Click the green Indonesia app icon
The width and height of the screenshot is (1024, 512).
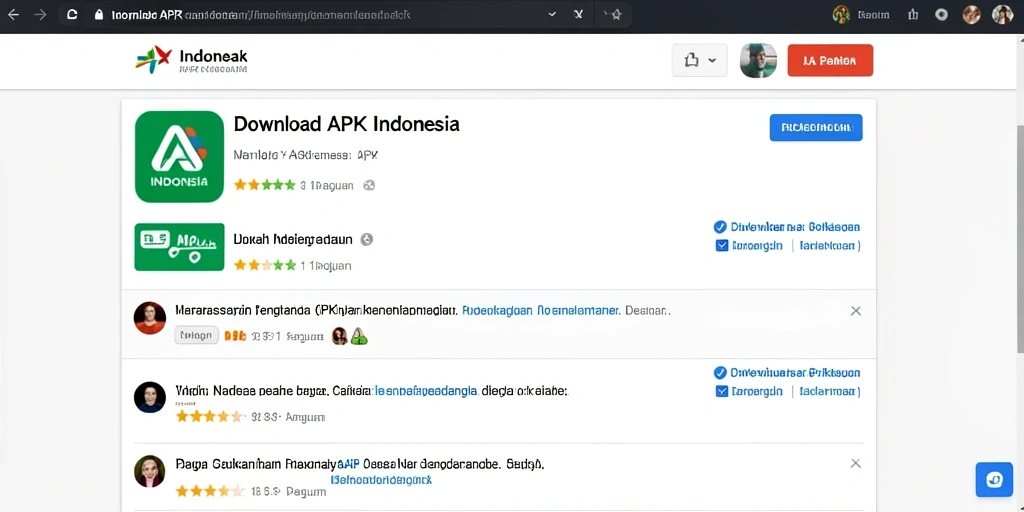click(x=180, y=157)
